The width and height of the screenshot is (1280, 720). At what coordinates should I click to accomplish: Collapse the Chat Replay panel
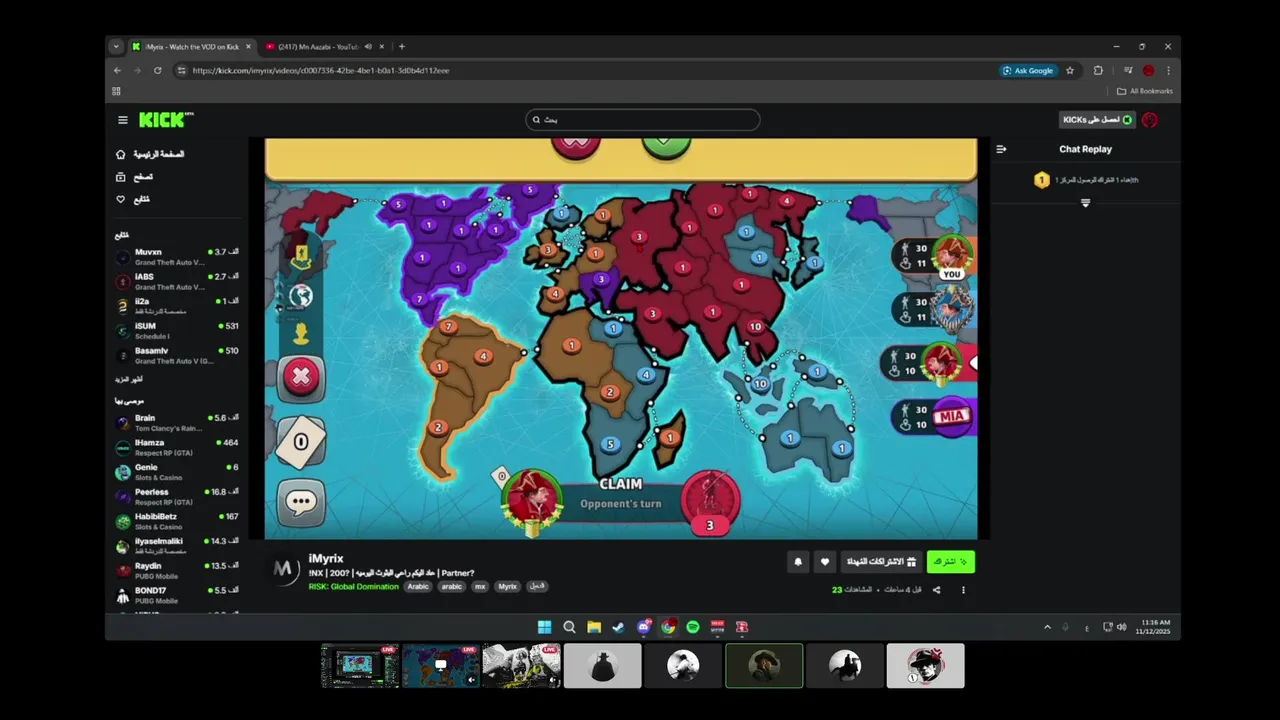tap(1001, 149)
